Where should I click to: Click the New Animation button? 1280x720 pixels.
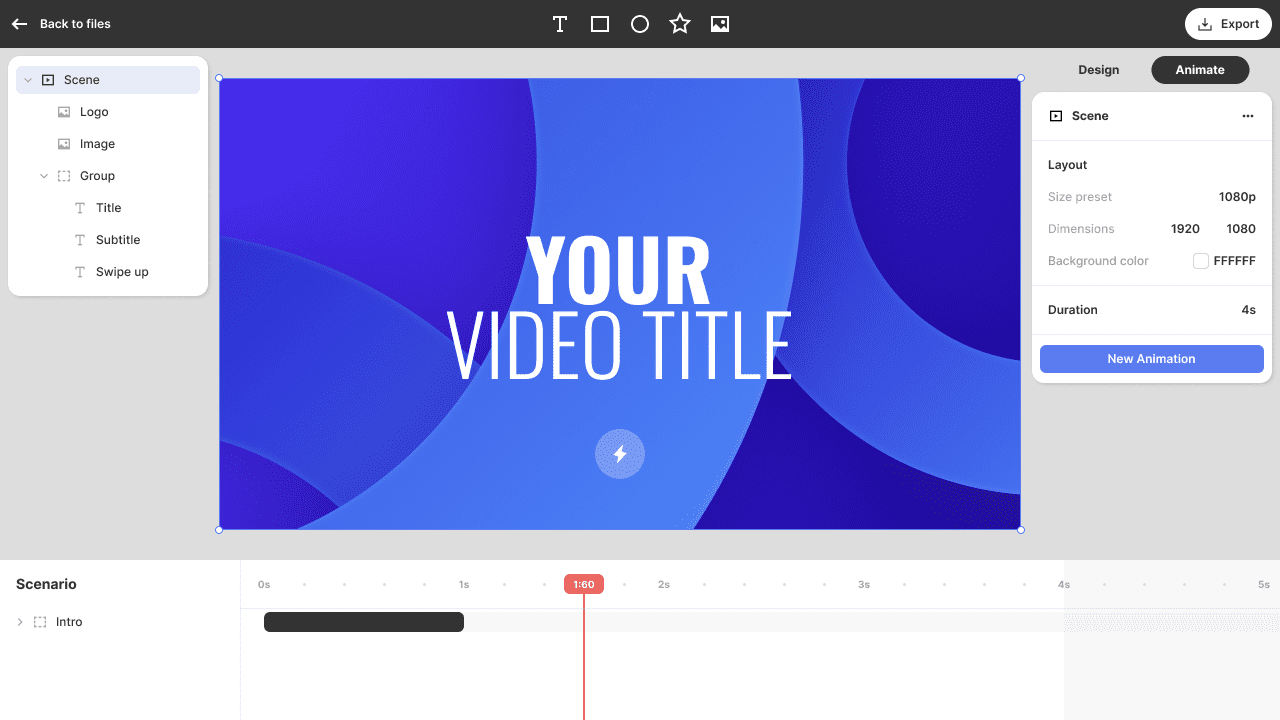1151,359
